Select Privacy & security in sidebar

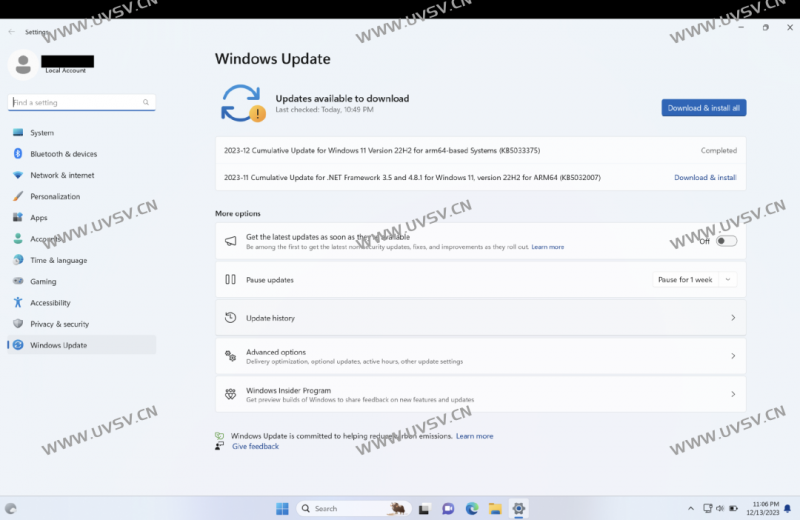tap(82, 324)
